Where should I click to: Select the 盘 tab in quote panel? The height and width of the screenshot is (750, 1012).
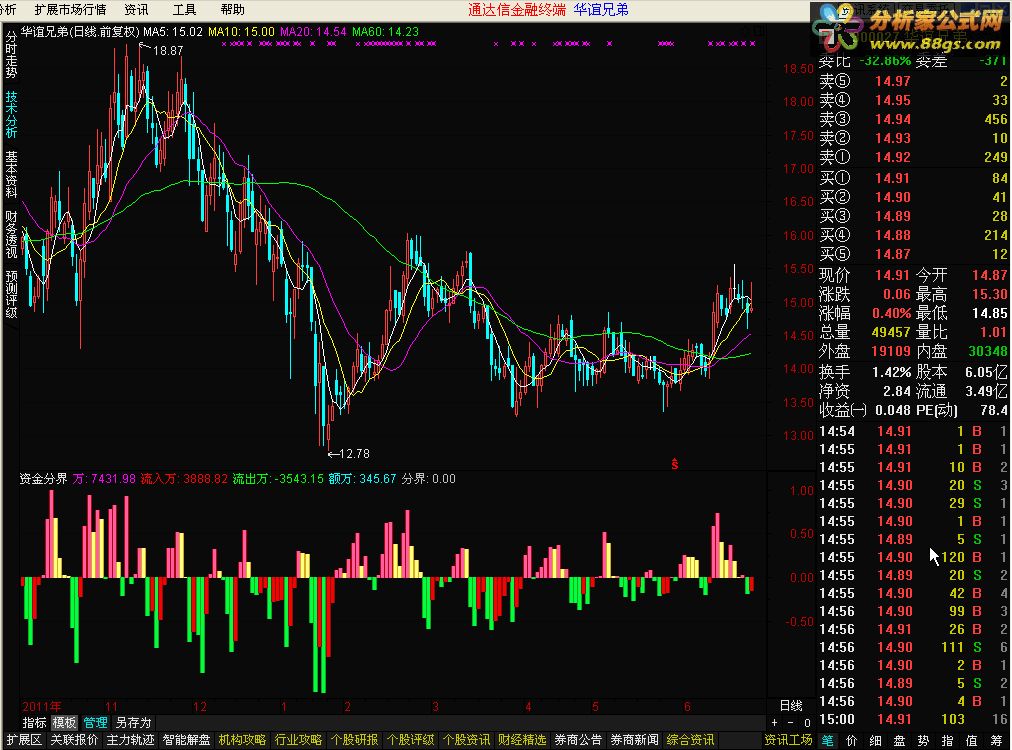(900, 740)
